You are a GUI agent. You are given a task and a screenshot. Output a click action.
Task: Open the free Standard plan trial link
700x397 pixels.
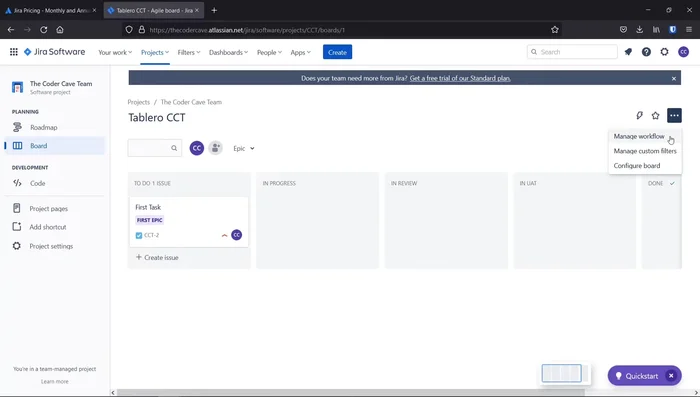460,78
